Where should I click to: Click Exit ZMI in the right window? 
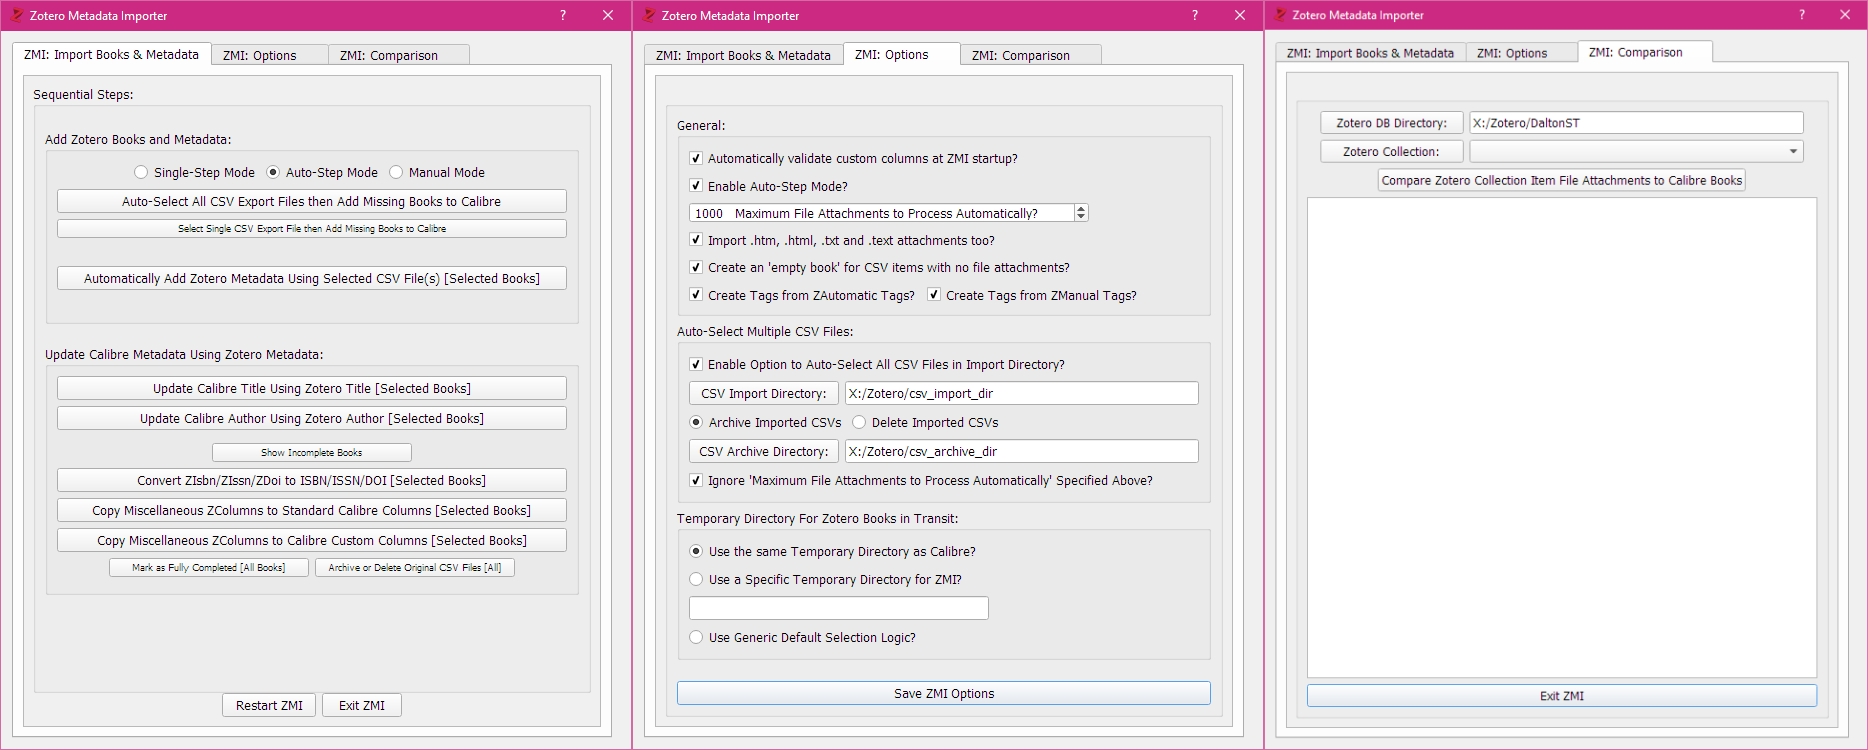(x=1562, y=696)
